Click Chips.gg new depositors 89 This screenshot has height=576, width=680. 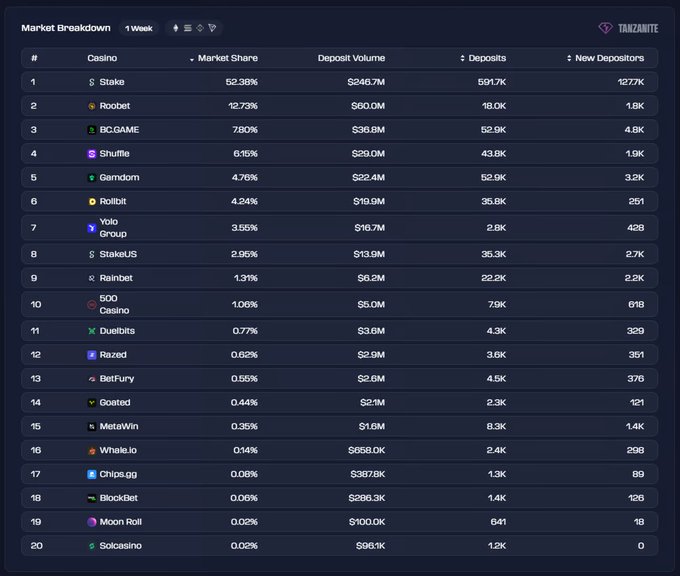coord(638,474)
